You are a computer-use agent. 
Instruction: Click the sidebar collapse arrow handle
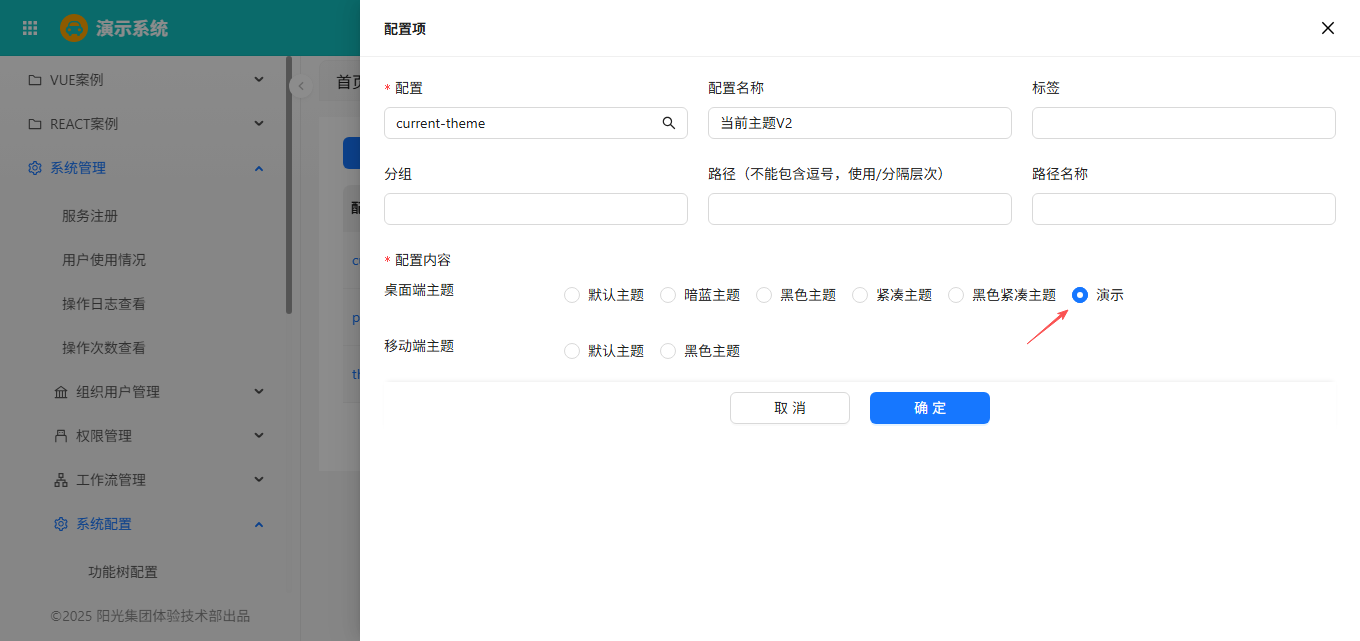click(300, 87)
